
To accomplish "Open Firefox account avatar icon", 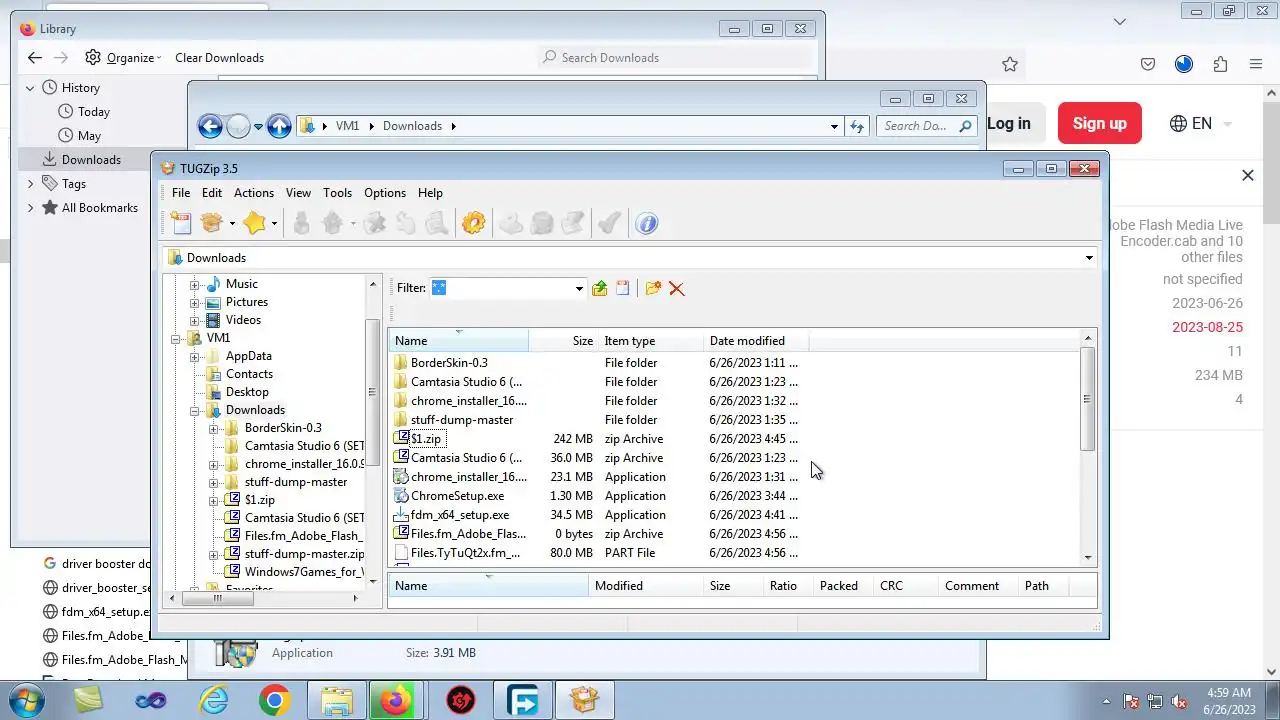I will pos(1184,64).
